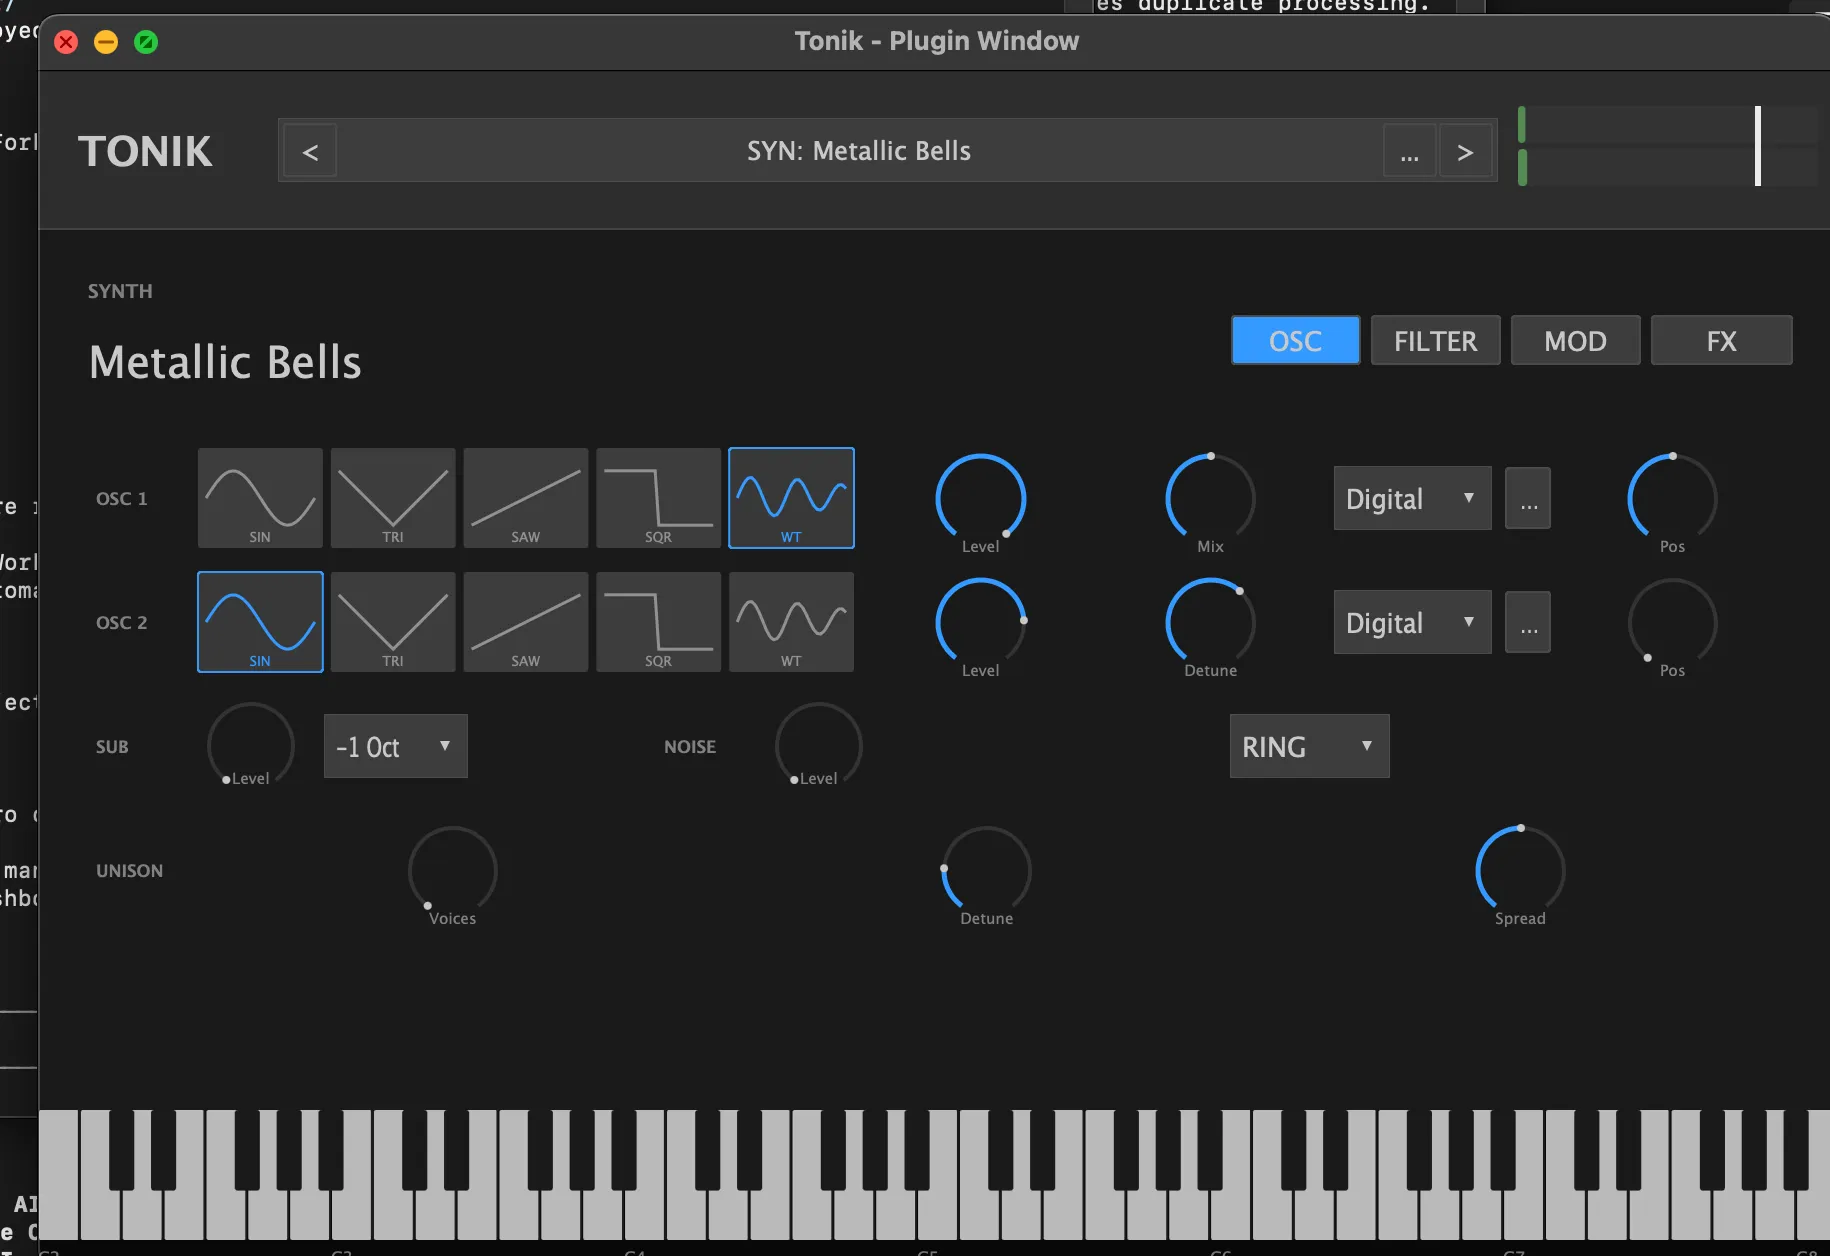Click the NOISE Level knob

[x=818, y=746]
